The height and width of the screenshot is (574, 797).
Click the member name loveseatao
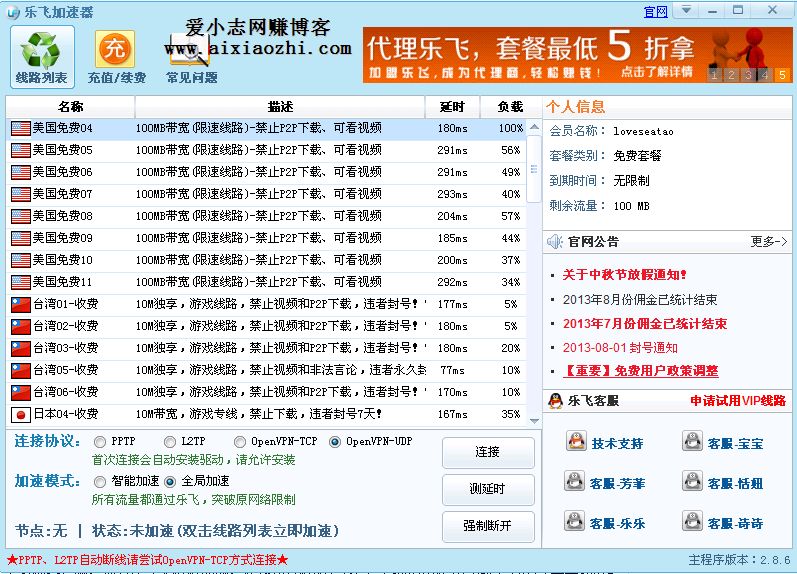click(643, 132)
